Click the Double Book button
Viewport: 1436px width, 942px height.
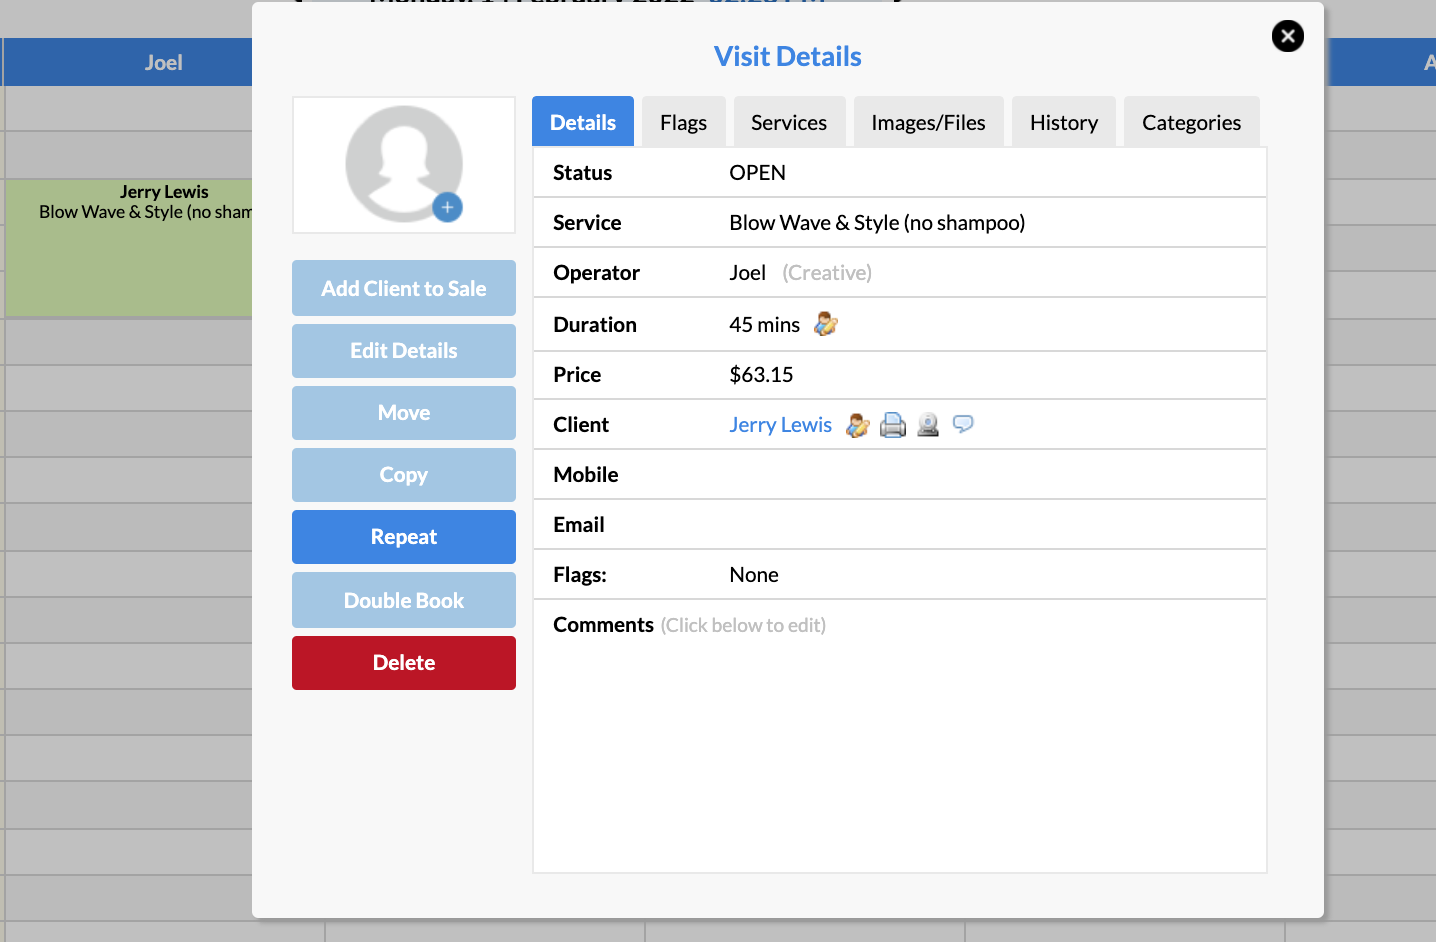pyautogui.click(x=404, y=601)
